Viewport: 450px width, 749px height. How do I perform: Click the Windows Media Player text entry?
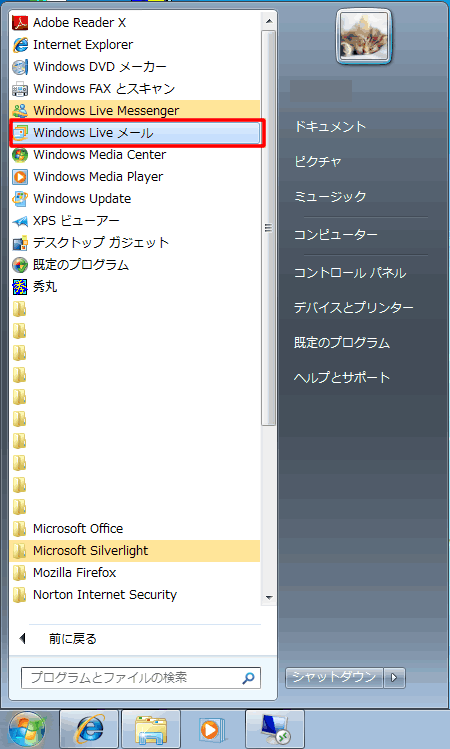tap(98, 176)
